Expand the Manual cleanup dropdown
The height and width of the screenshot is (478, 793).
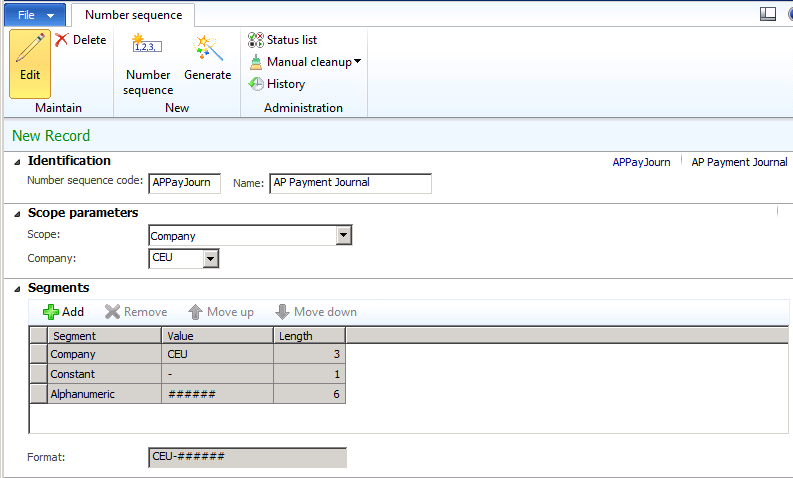(357, 62)
